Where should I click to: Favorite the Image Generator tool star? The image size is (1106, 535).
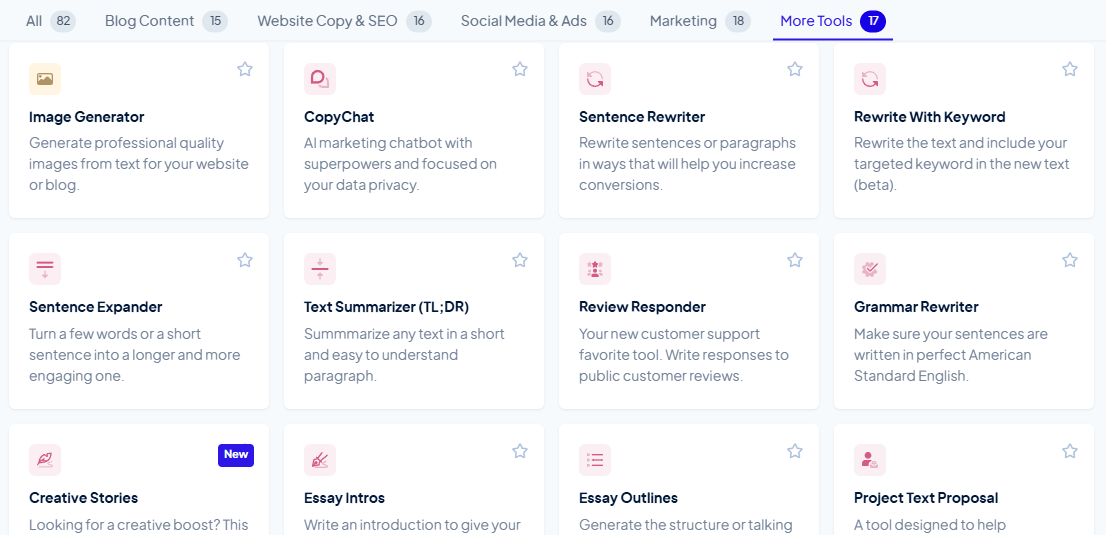click(x=245, y=69)
